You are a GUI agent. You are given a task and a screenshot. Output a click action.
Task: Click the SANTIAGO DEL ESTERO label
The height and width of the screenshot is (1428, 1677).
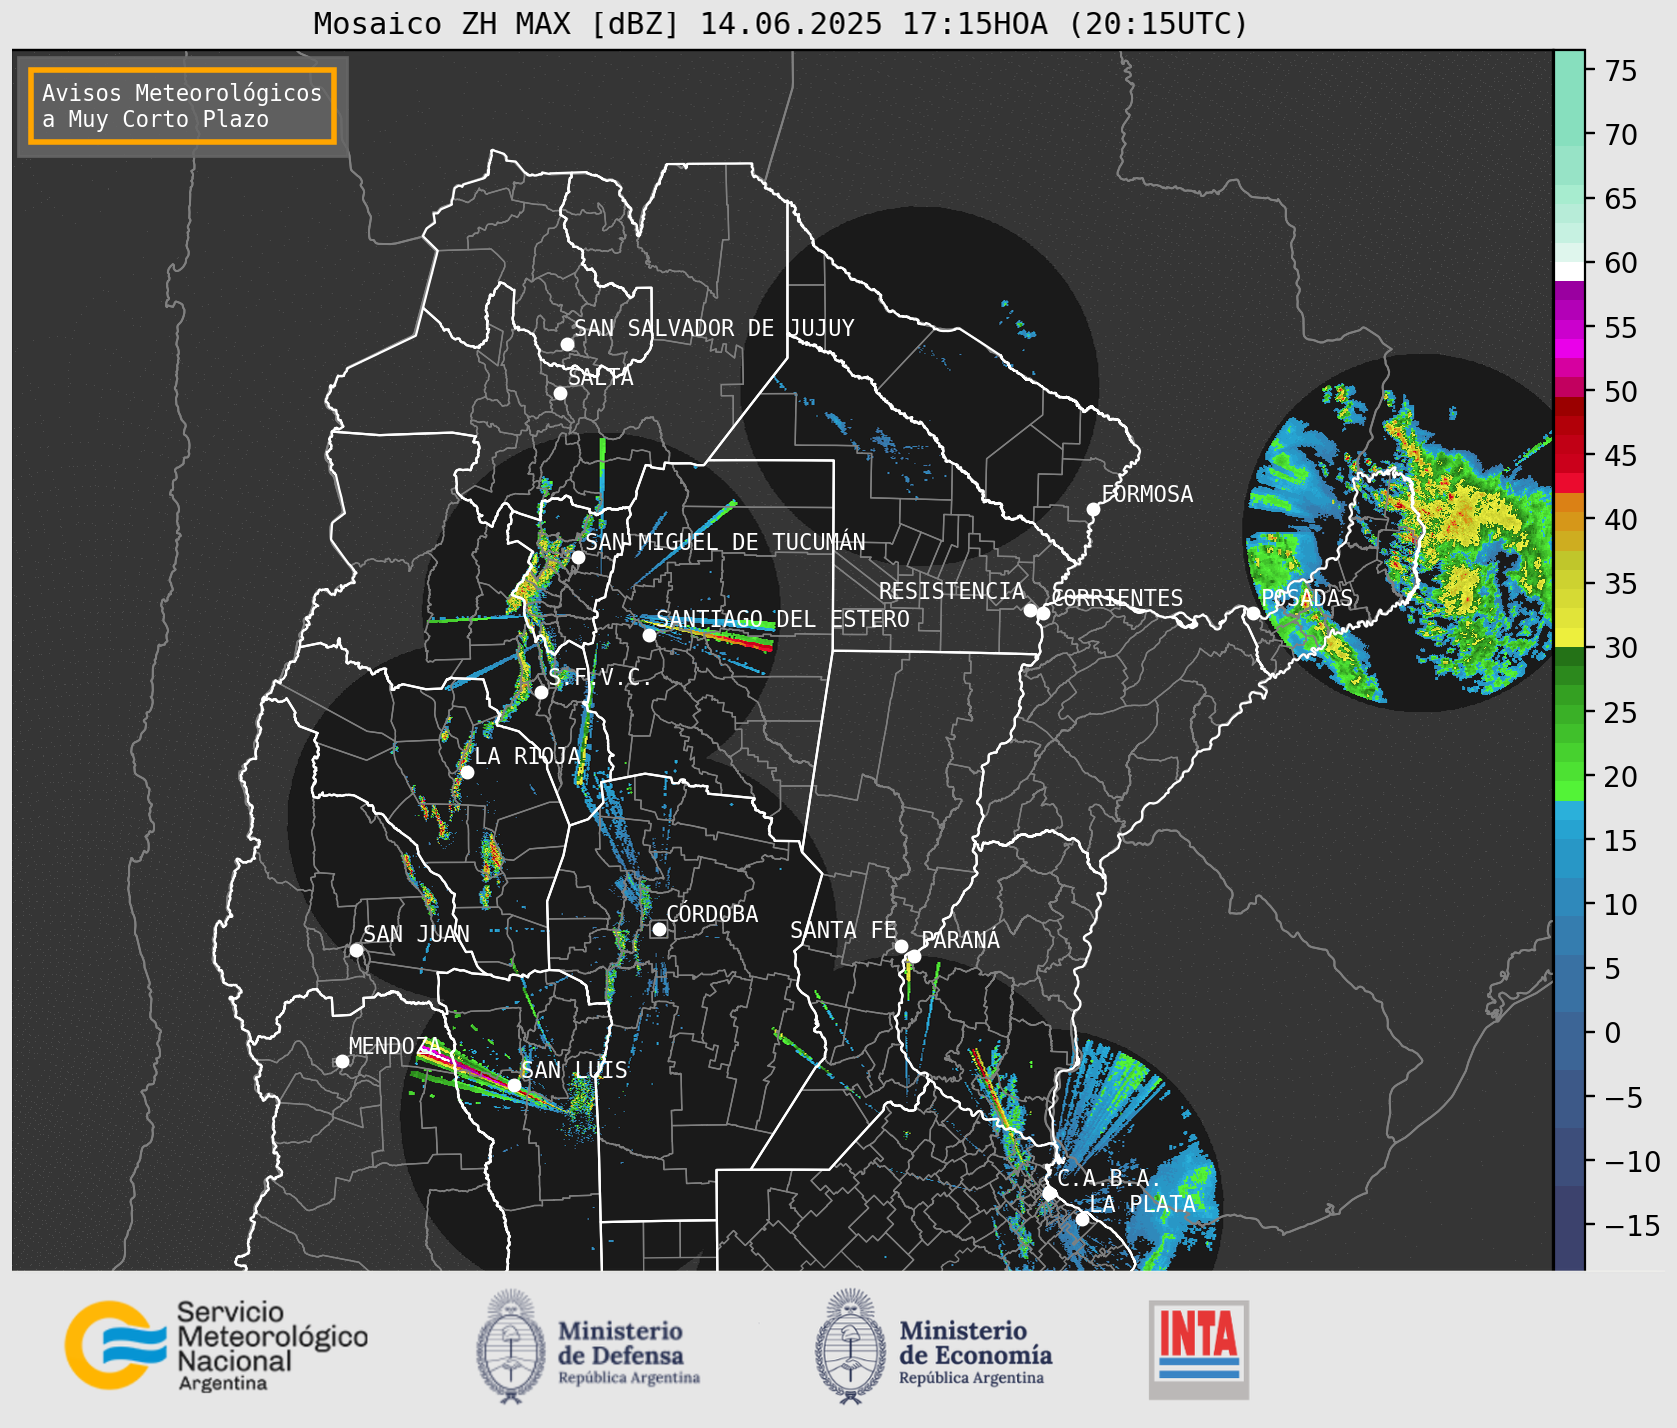pos(783,619)
